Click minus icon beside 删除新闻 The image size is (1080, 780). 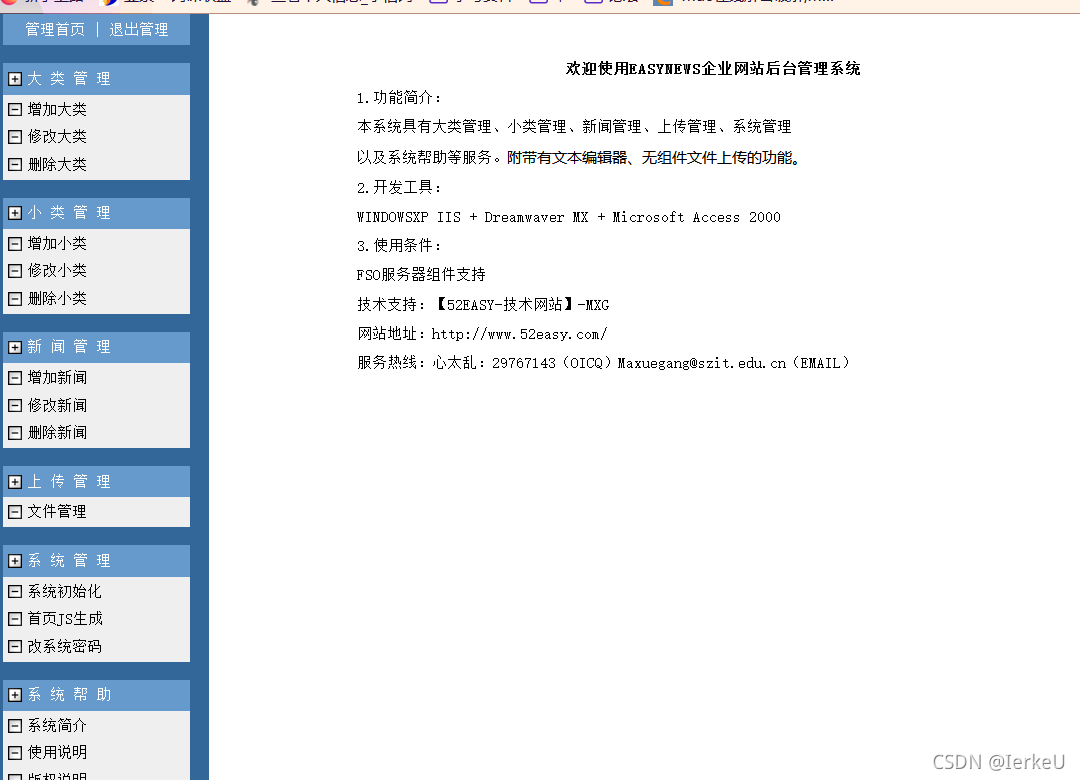(14, 433)
